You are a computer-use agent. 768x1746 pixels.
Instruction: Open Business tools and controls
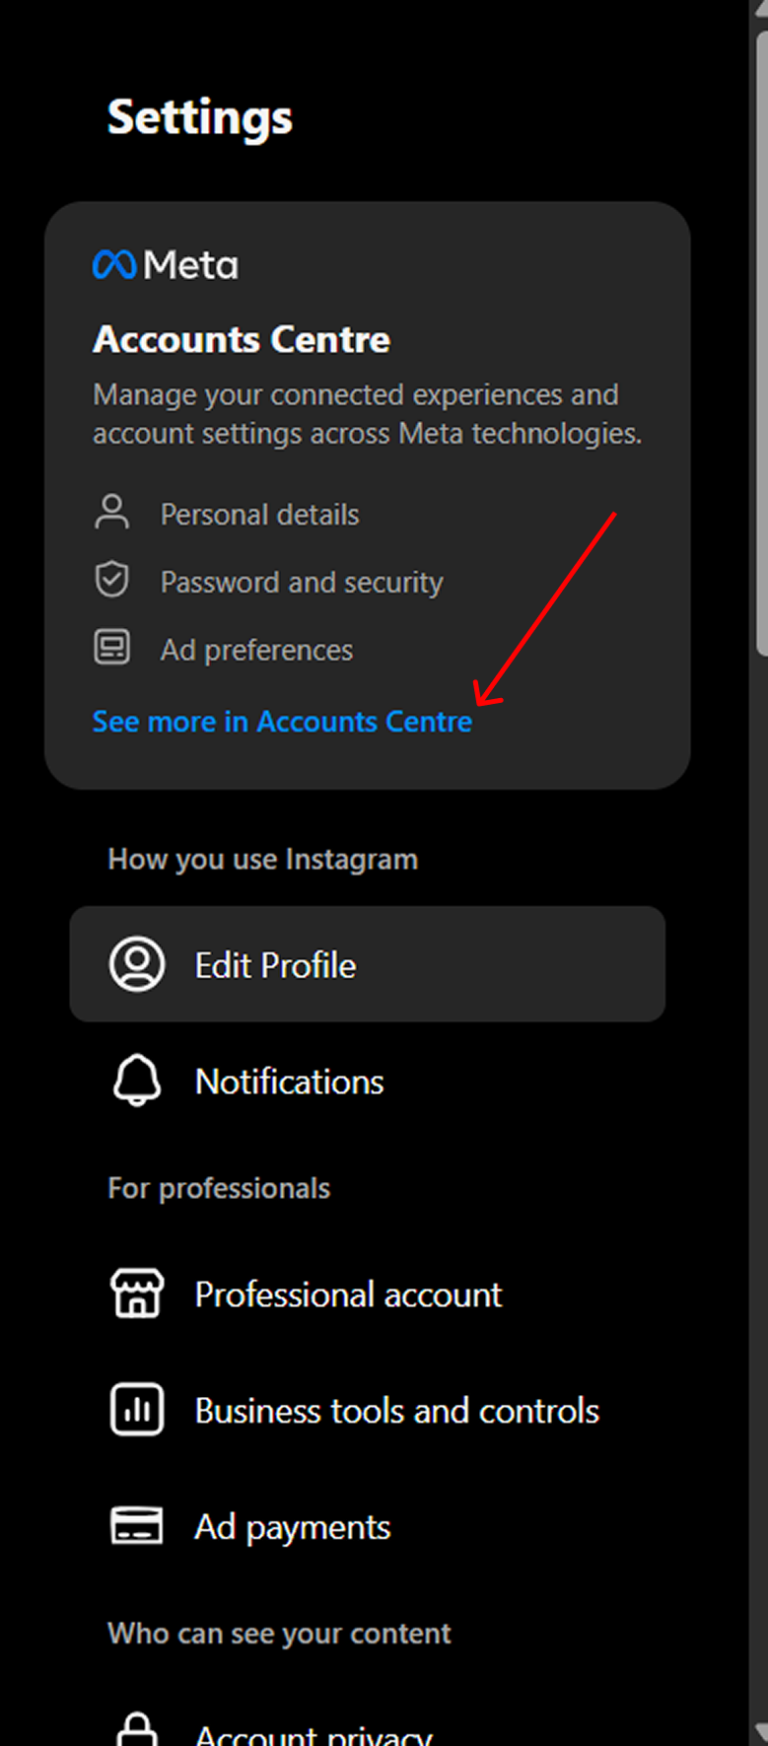[x=397, y=1409]
